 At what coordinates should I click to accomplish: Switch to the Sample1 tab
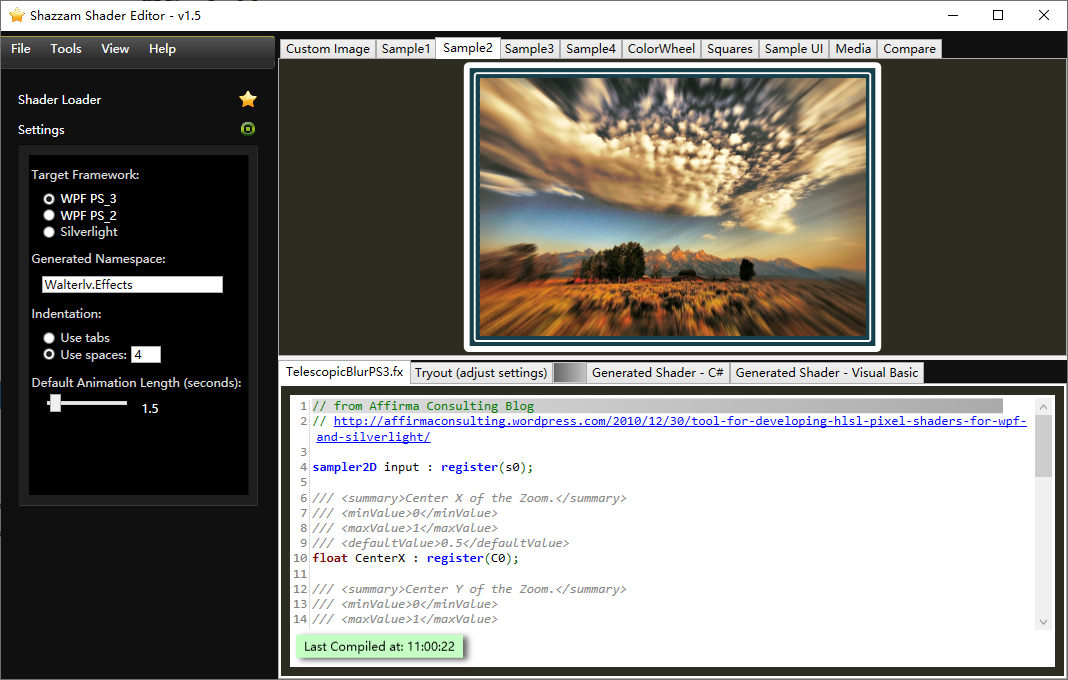click(x=406, y=49)
